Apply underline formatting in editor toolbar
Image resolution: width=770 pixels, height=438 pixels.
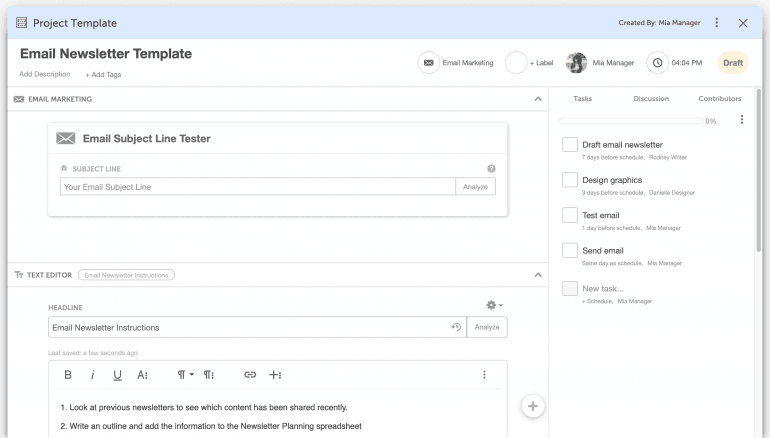(117, 375)
